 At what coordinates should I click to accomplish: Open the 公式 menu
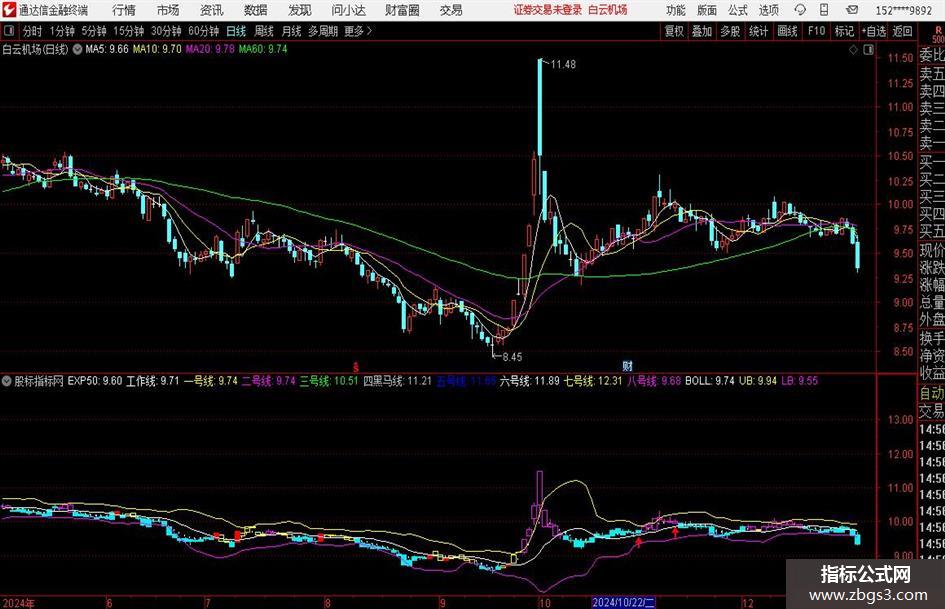tap(738, 10)
